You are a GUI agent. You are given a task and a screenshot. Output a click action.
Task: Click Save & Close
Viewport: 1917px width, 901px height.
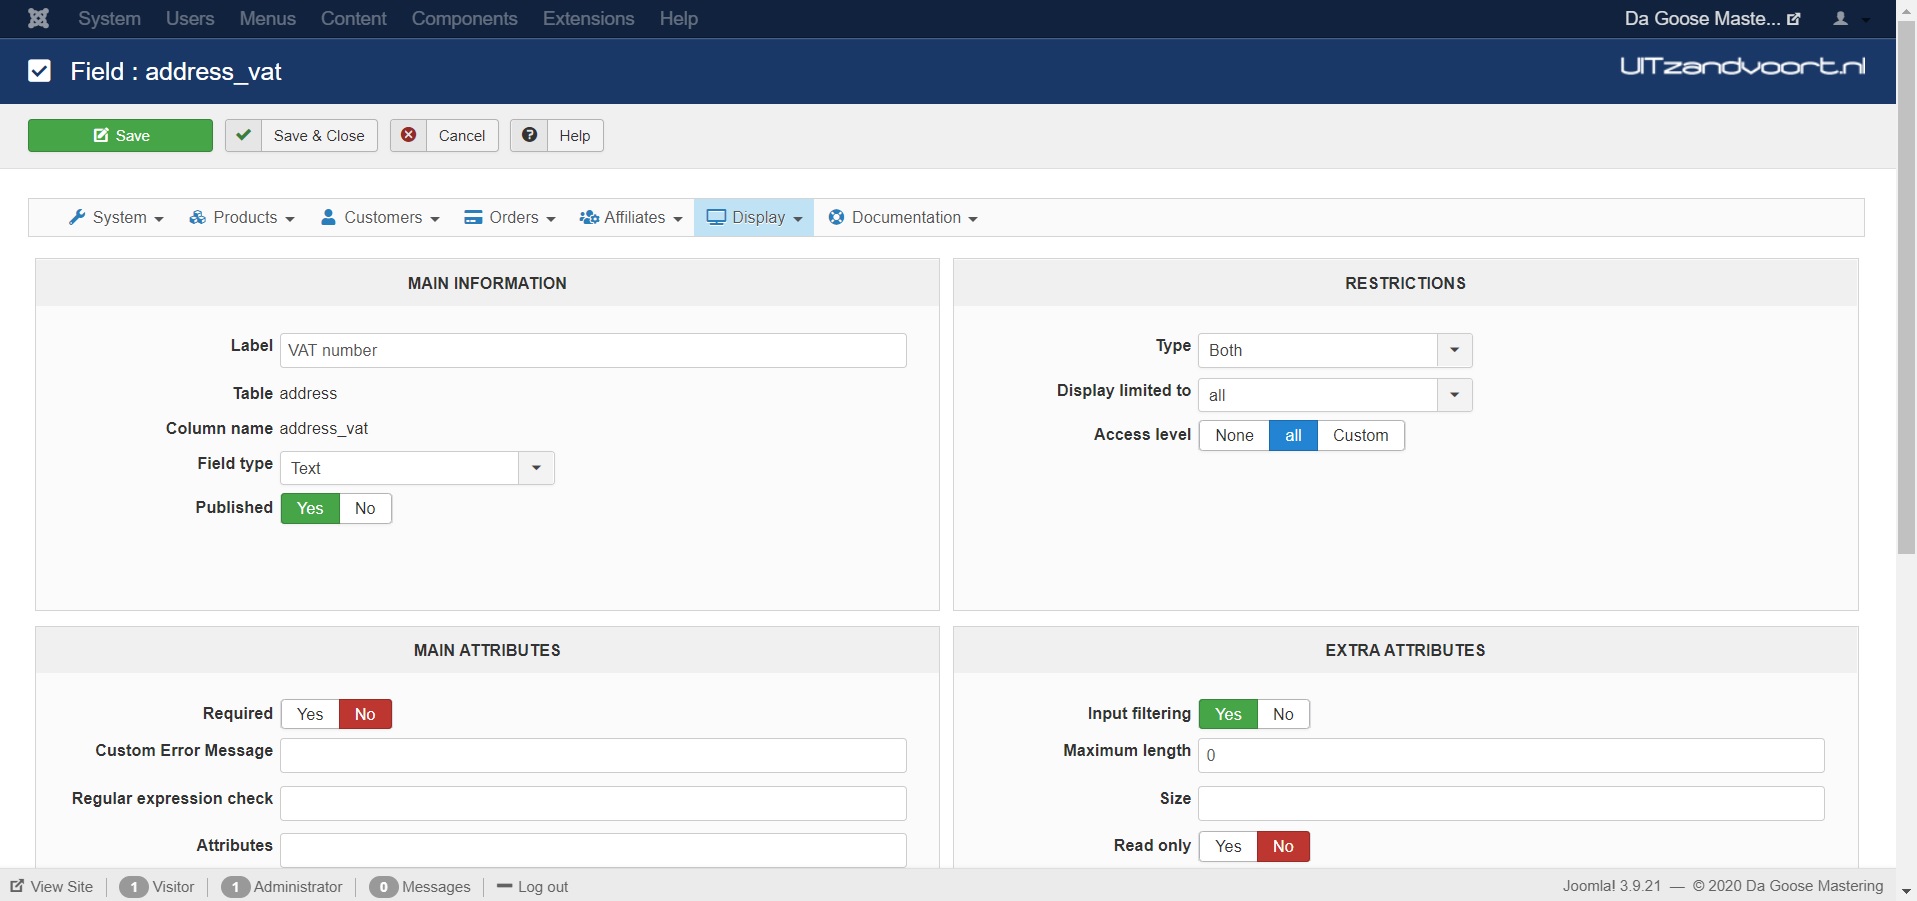301,135
